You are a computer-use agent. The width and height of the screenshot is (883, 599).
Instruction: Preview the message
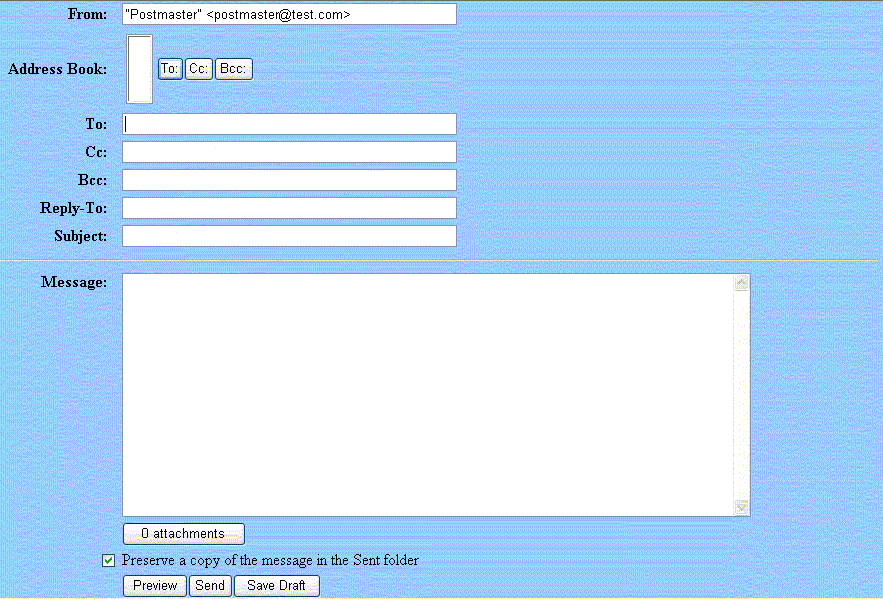155,585
